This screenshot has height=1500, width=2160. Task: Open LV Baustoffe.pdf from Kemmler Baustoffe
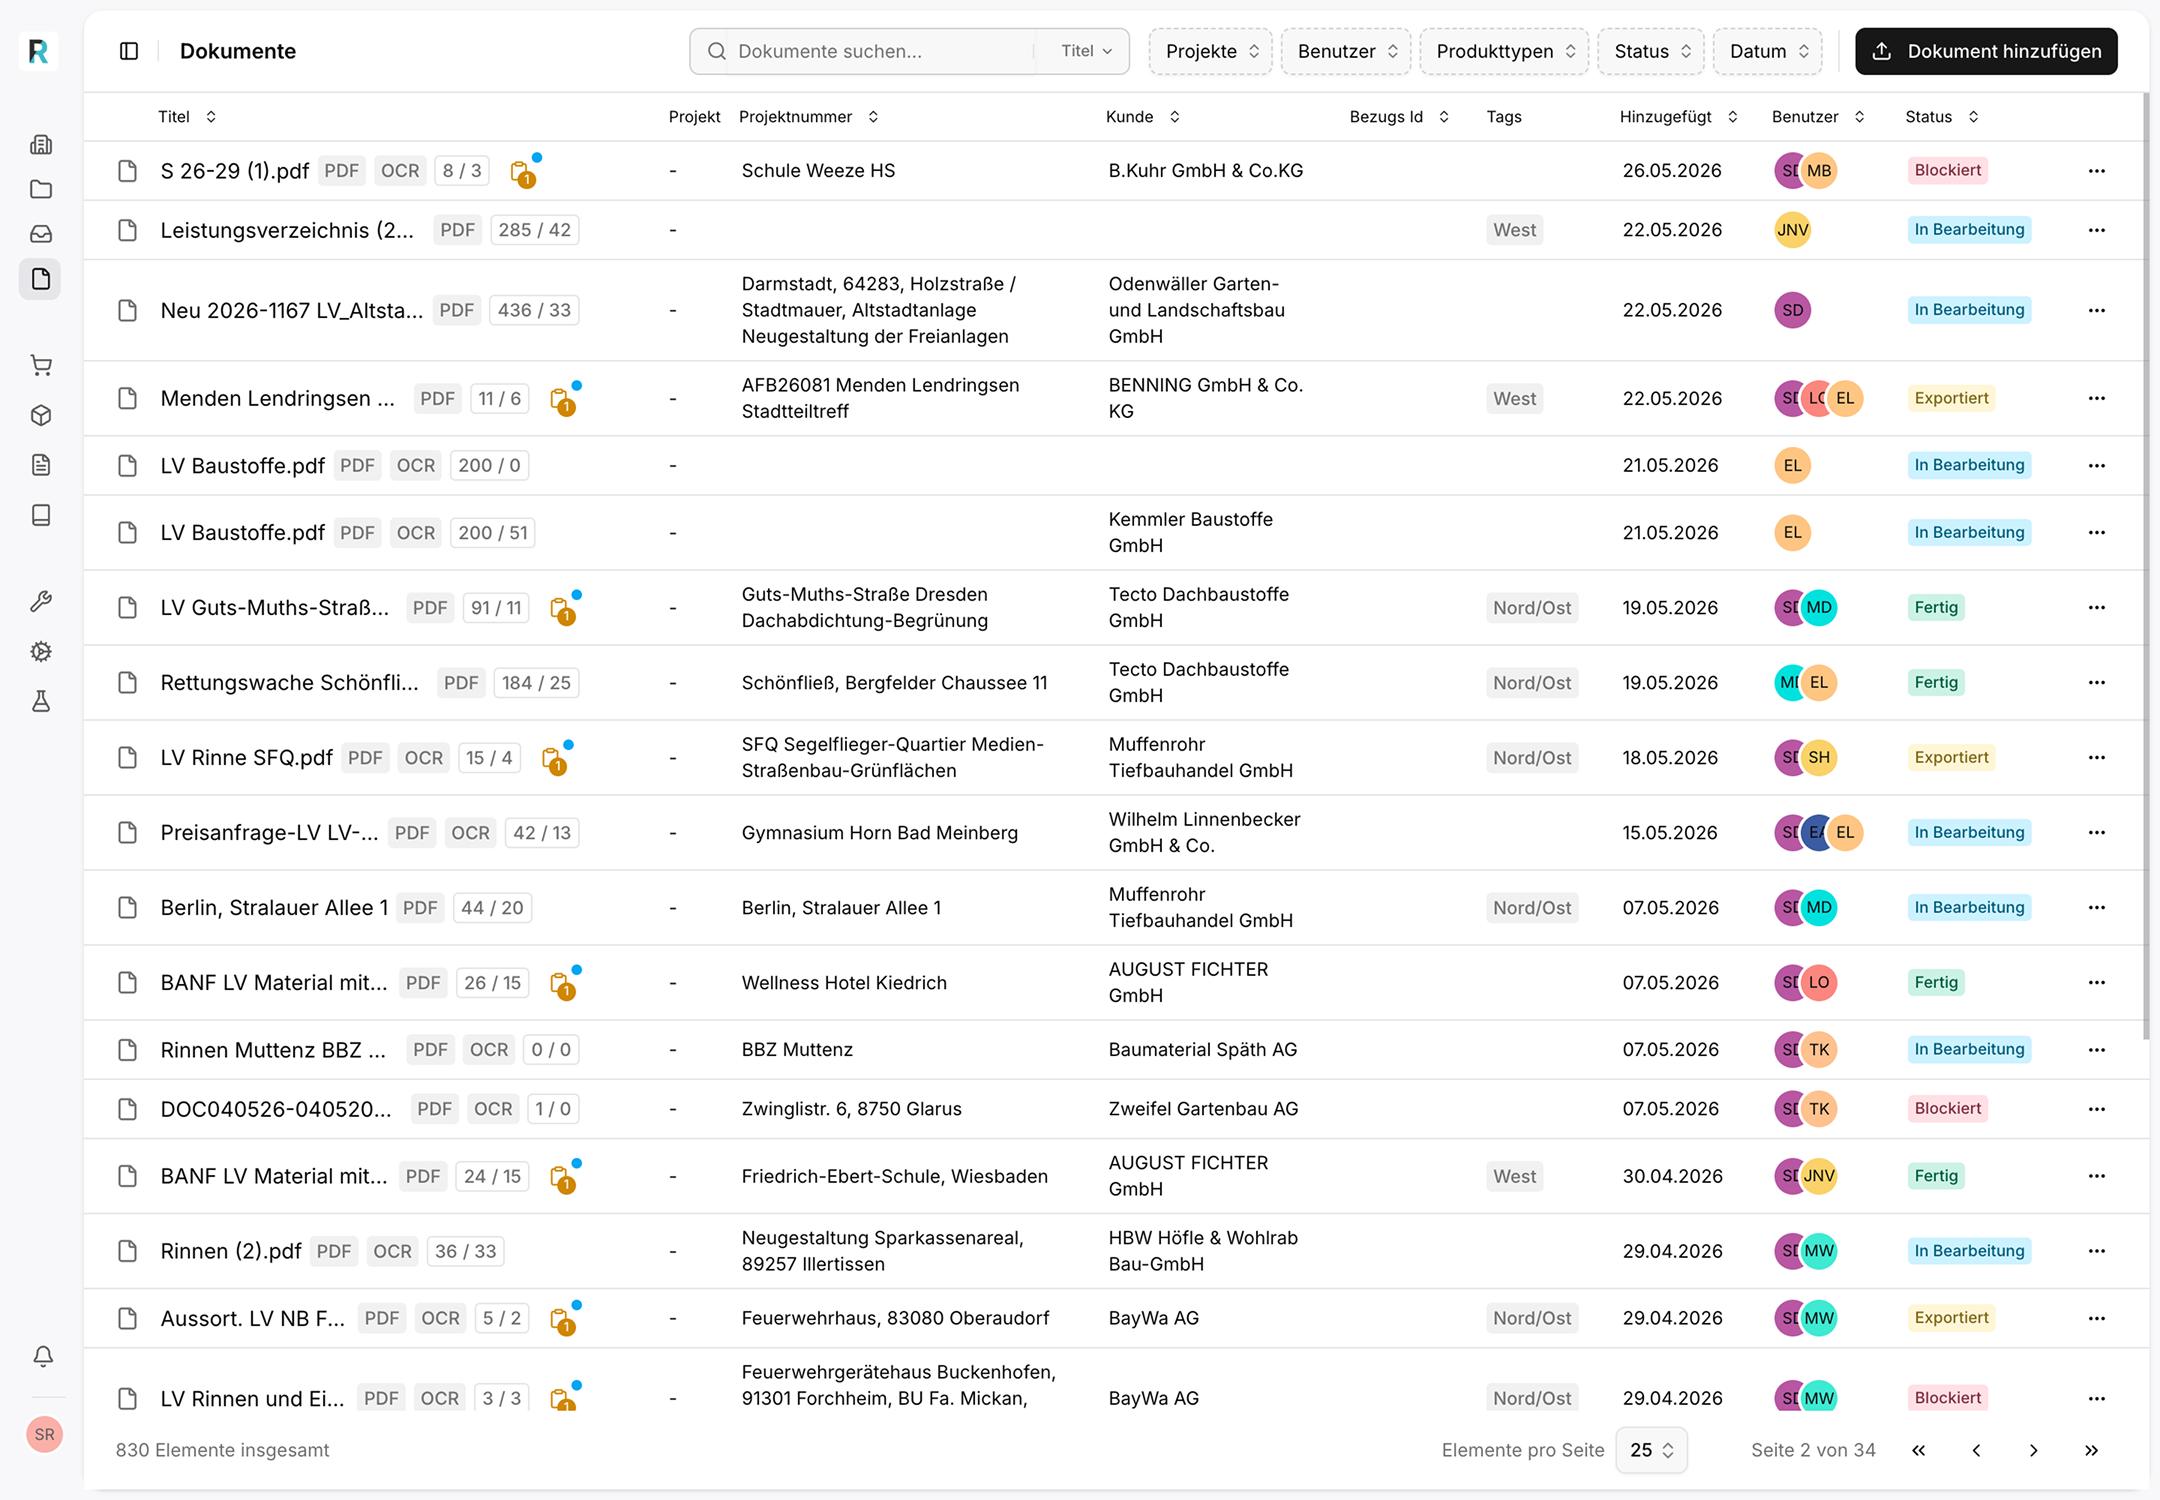coord(242,533)
